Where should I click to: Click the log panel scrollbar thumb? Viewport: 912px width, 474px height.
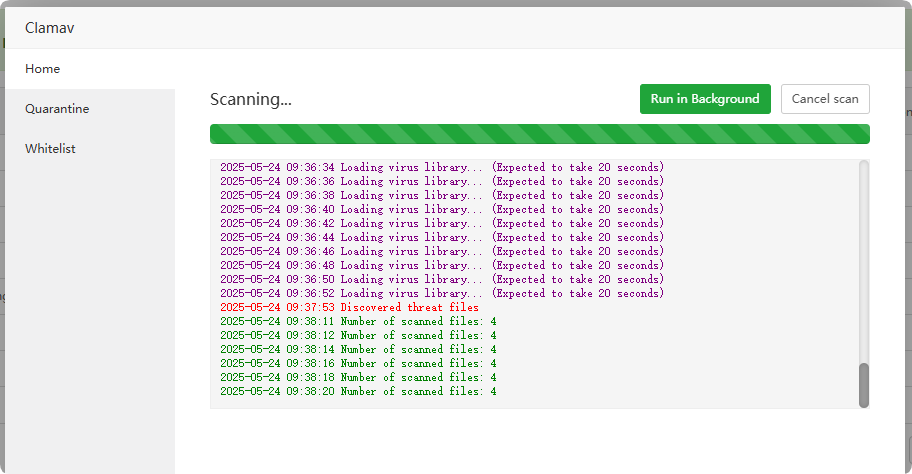coord(864,385)
